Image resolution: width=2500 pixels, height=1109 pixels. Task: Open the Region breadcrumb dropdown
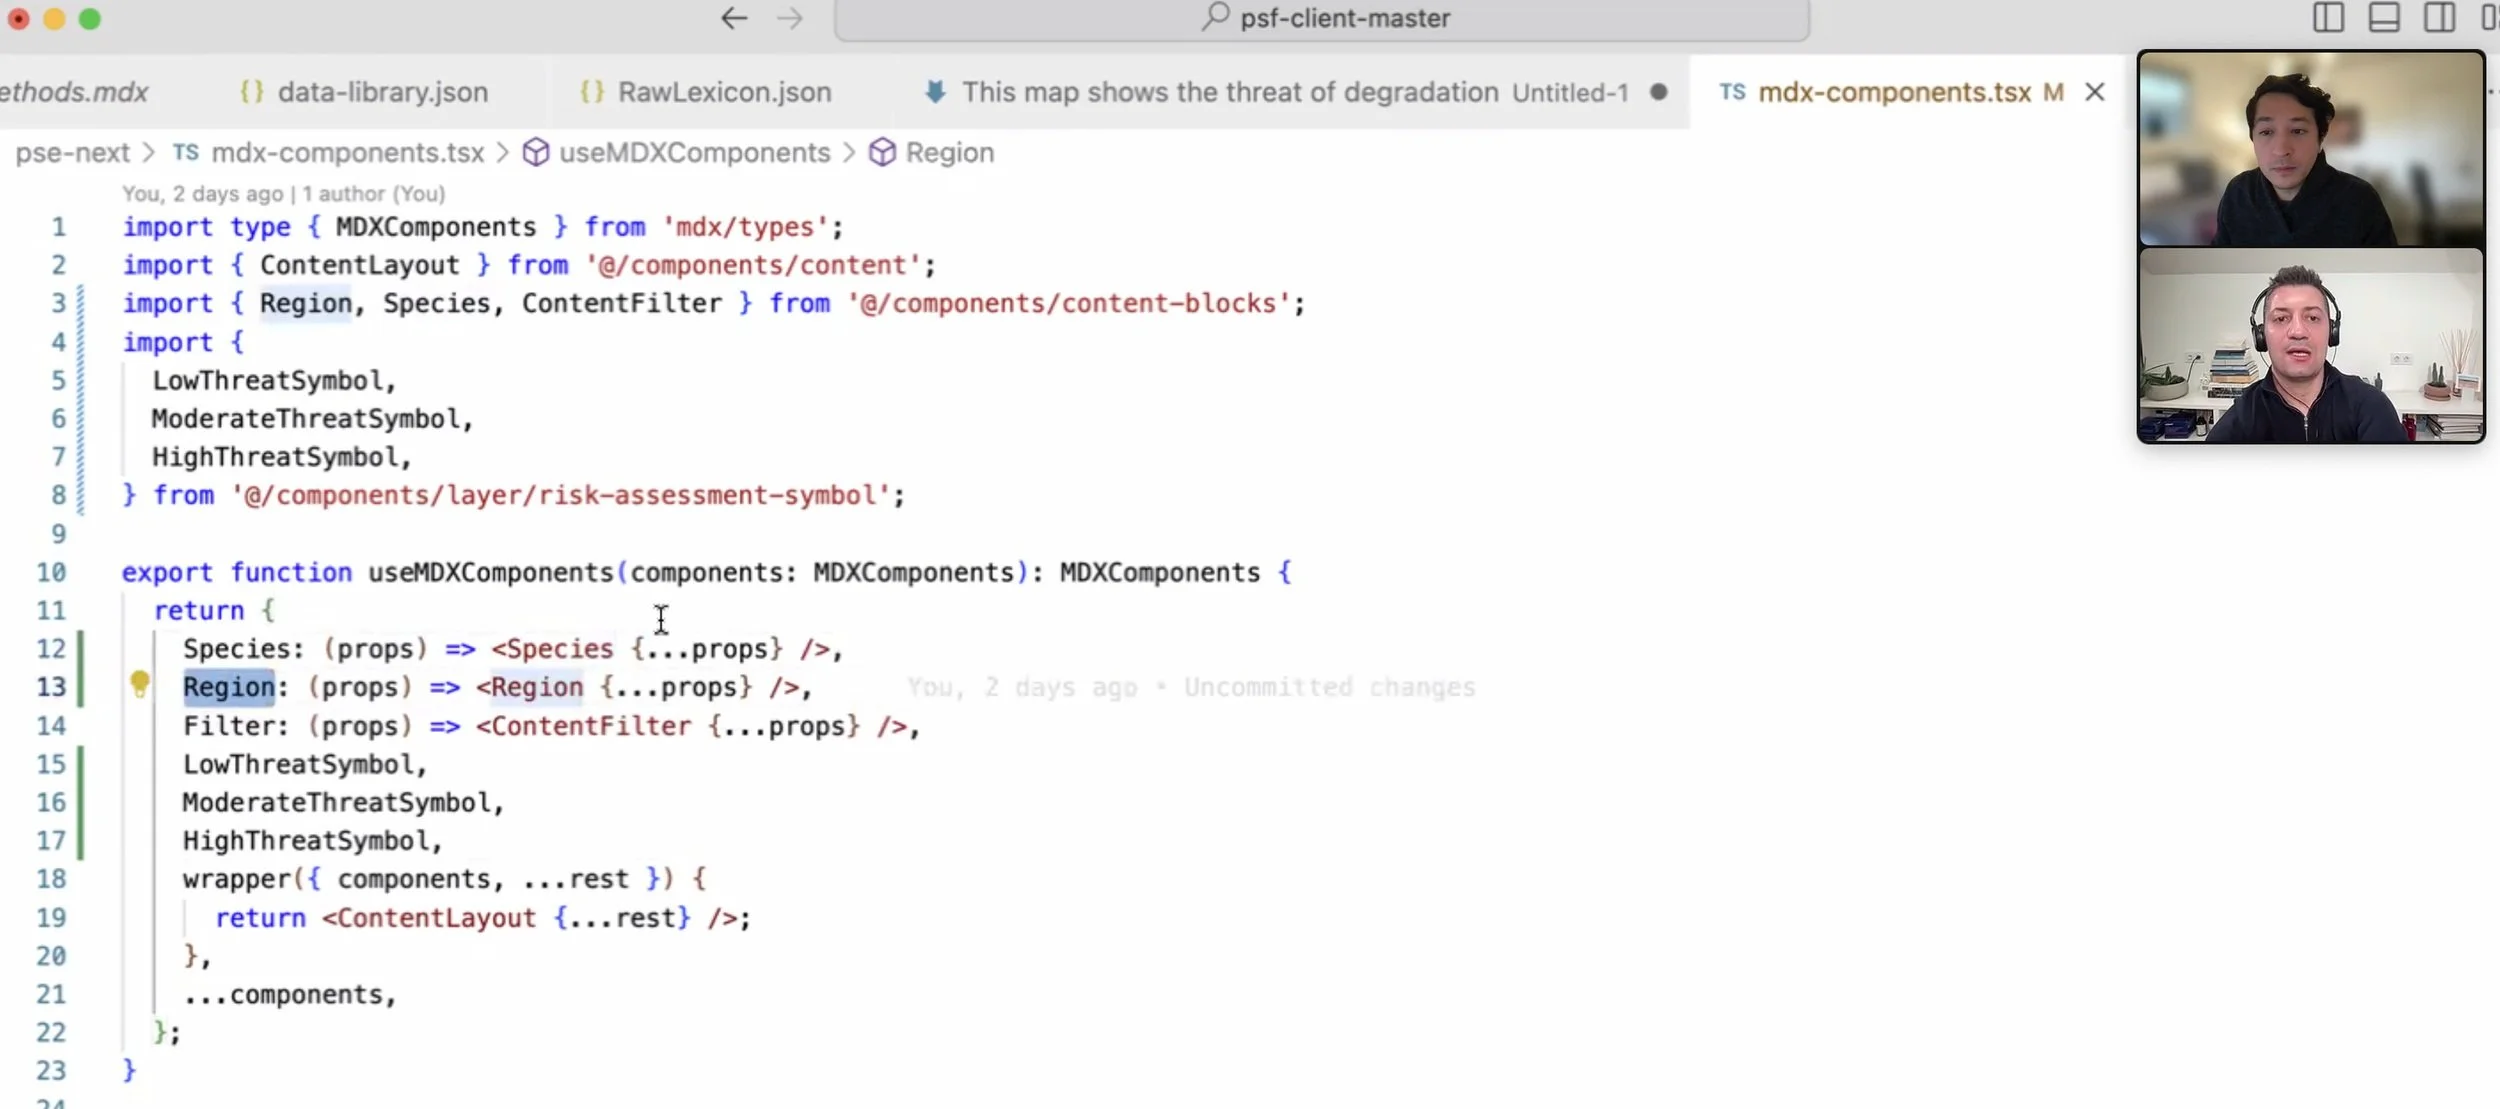click(949, 153)
